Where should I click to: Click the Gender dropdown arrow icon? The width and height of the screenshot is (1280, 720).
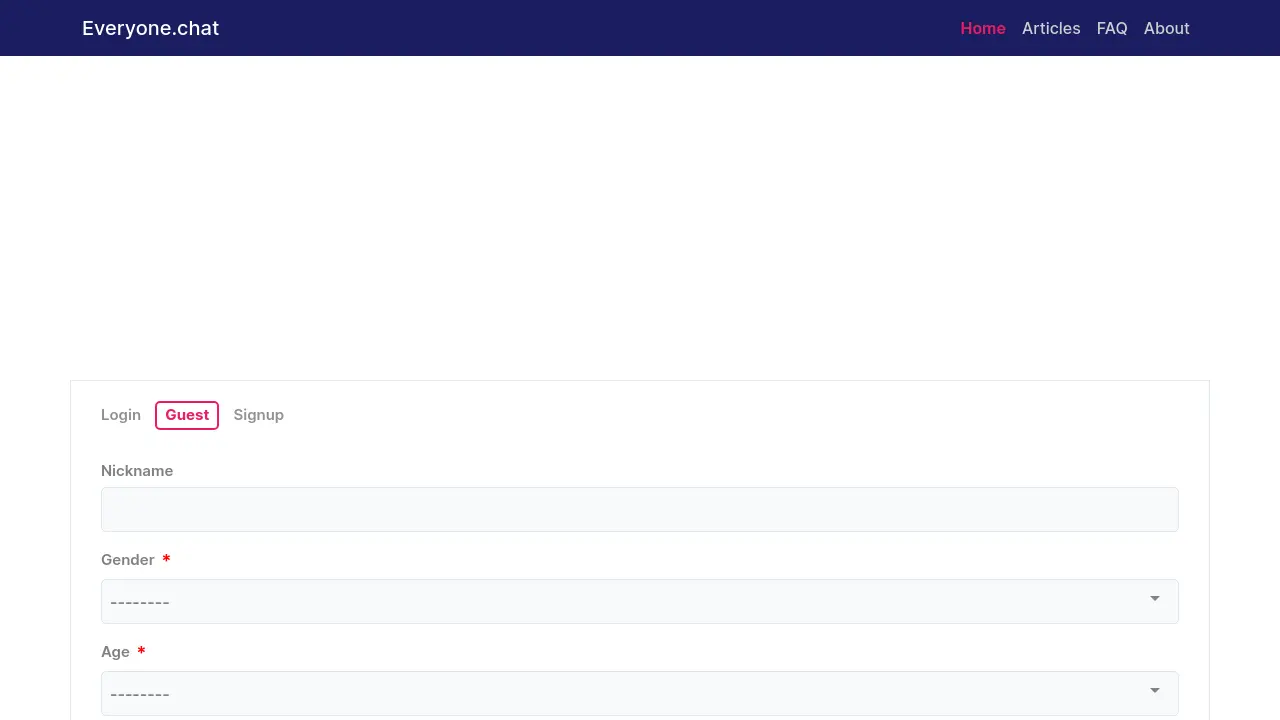tap(1155, 599)
